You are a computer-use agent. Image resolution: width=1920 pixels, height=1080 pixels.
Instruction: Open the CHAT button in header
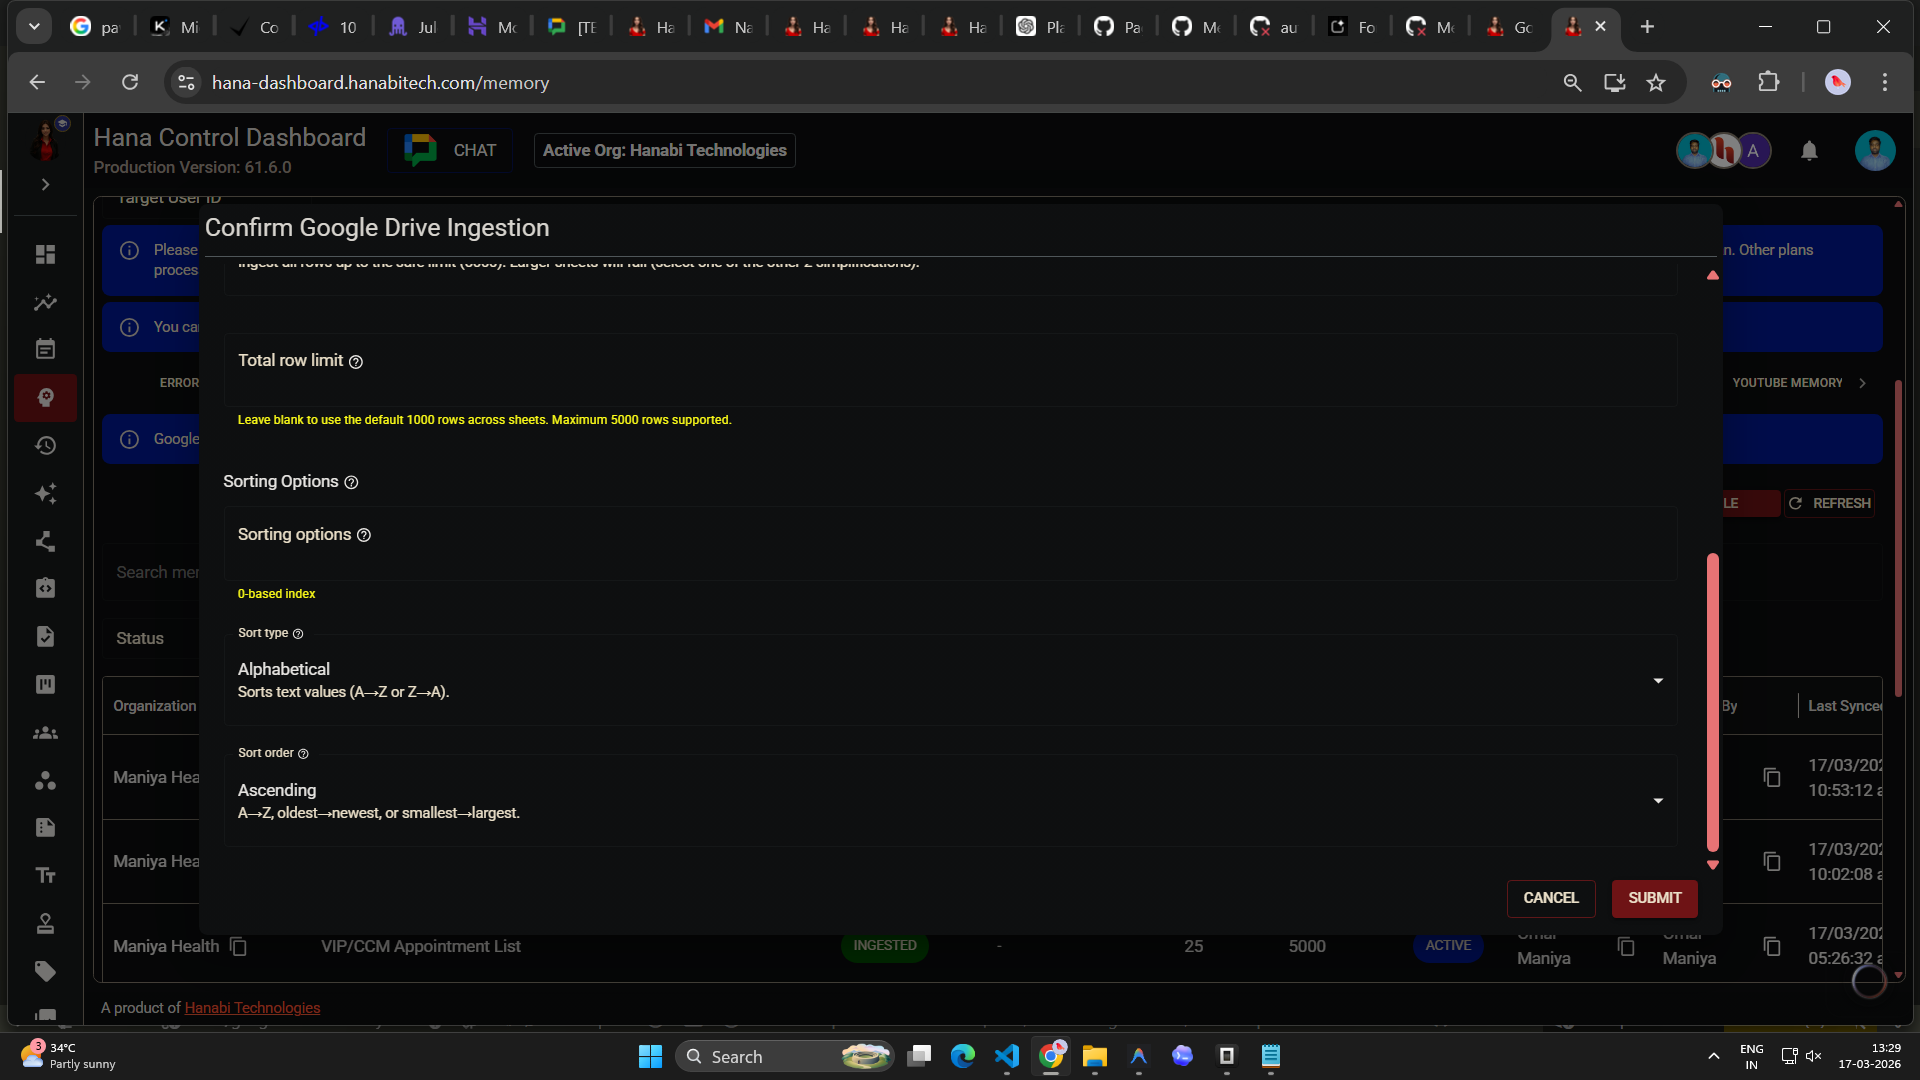[x=451, y=151]
